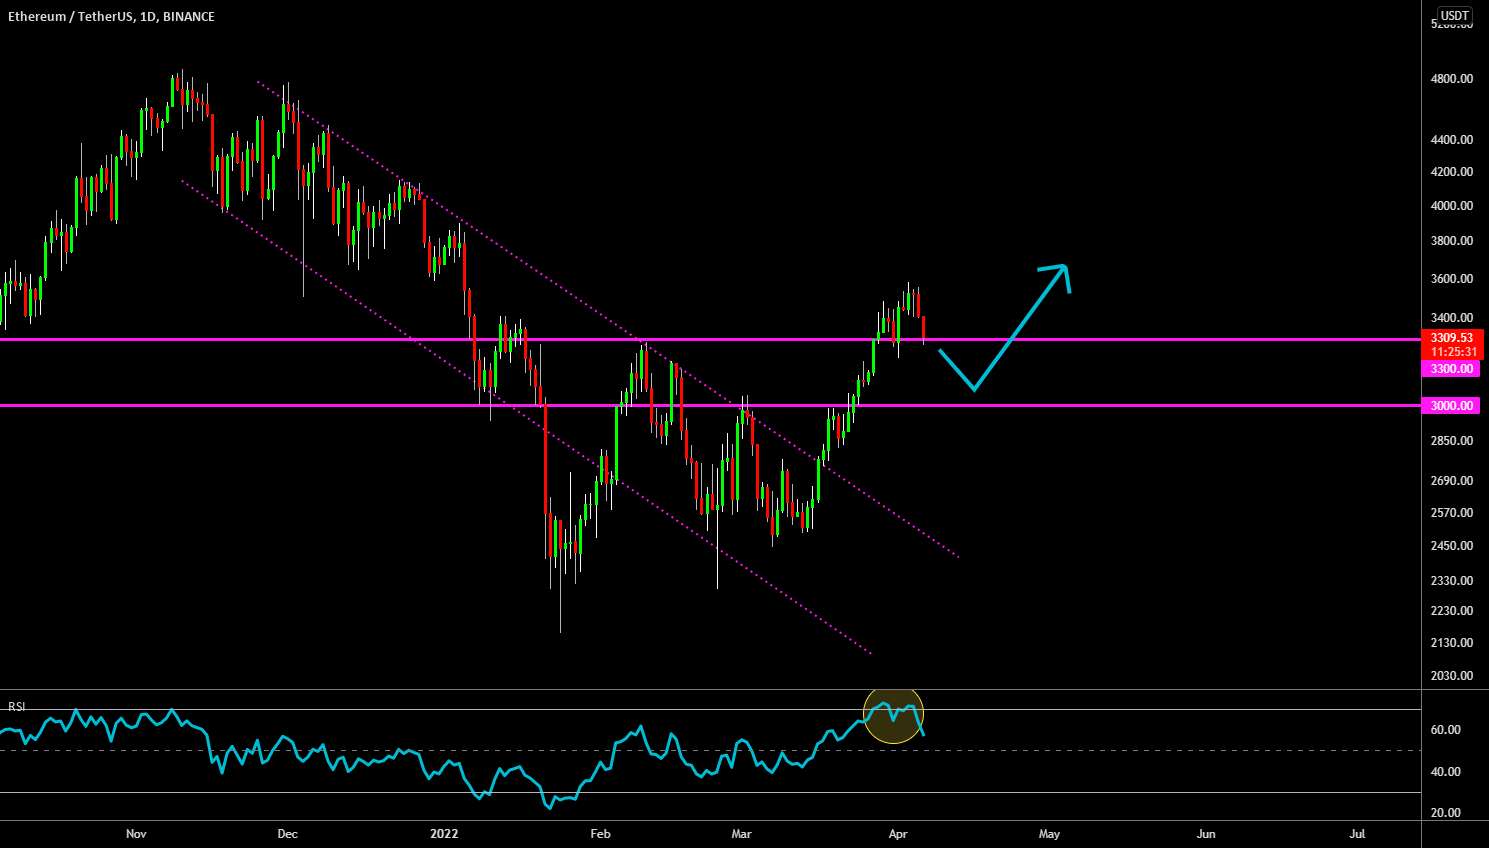The image size is (1489, 848).
Task: Click the 4400.00 price axis label
Action: 1452,141
